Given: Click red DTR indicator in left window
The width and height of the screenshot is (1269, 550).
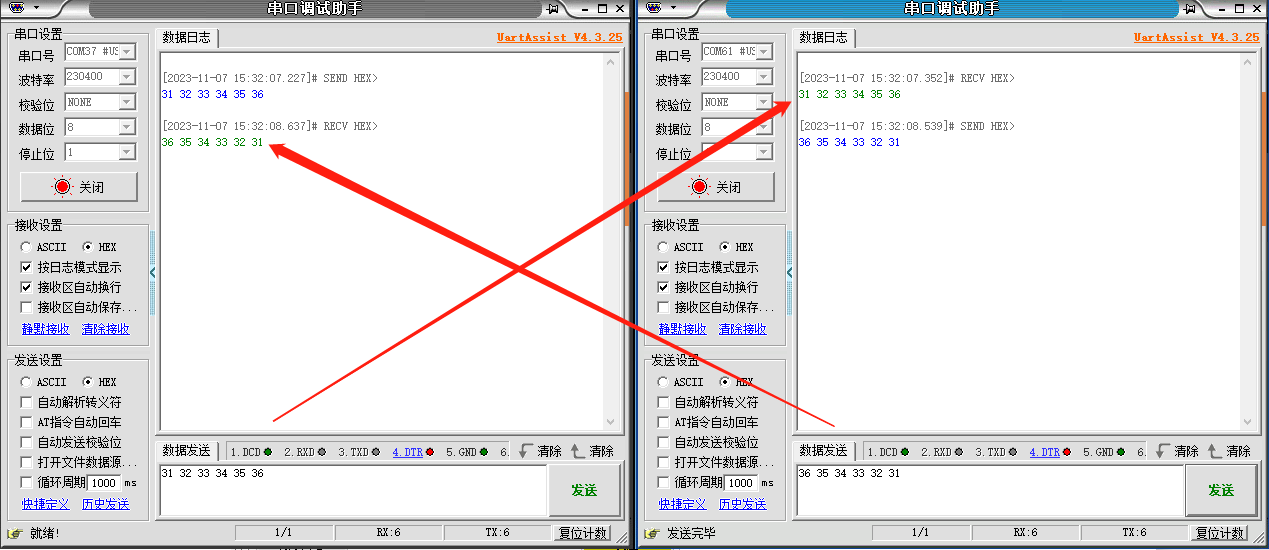Looking at the screenshot, I should [x=429, y=452].
